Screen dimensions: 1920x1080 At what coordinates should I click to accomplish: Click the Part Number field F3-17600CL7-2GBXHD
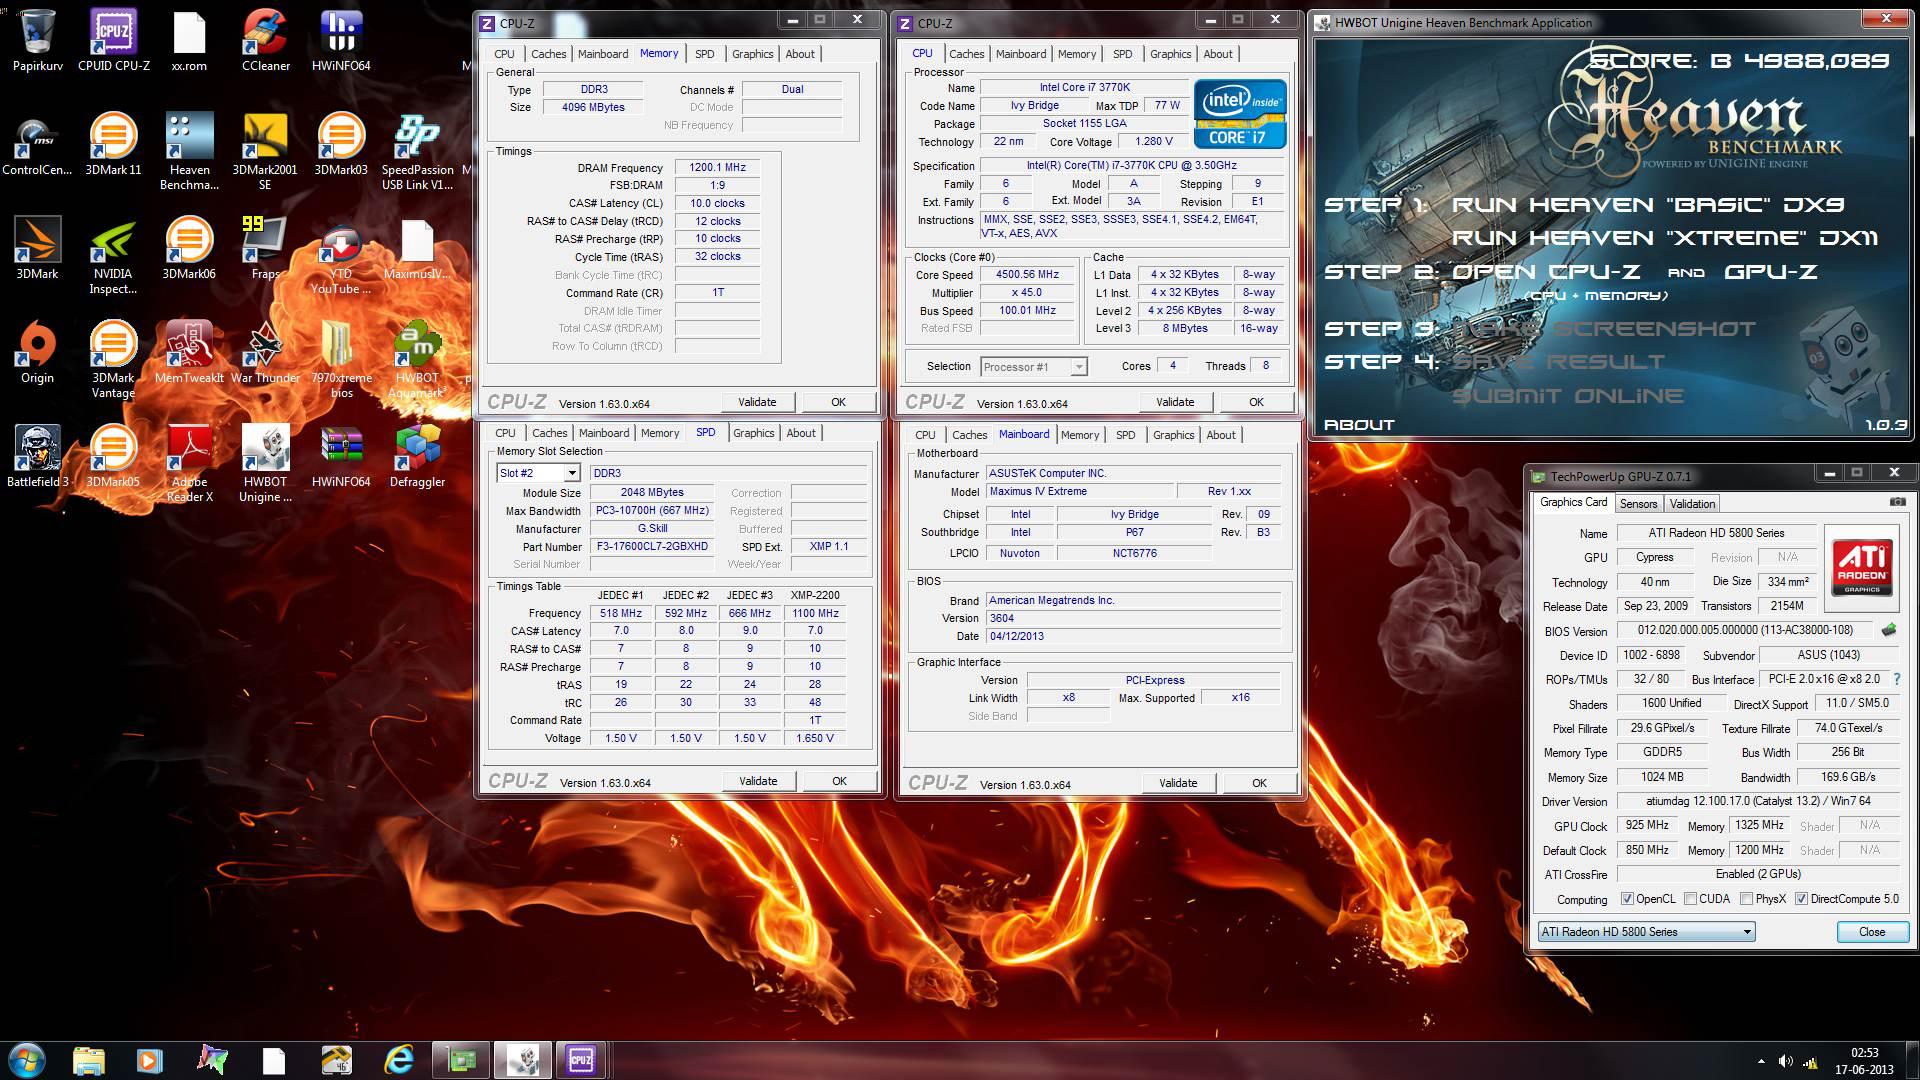tap(652, 547)
